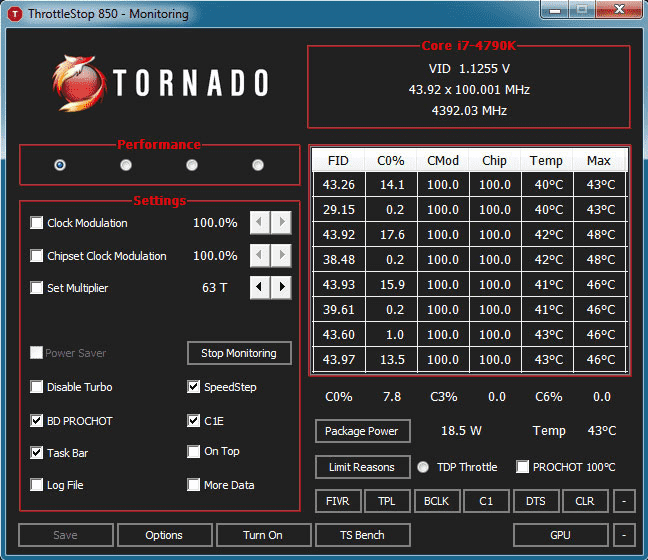
Task: Click the minus button beside CLR
Action: [x=624, y=501]
